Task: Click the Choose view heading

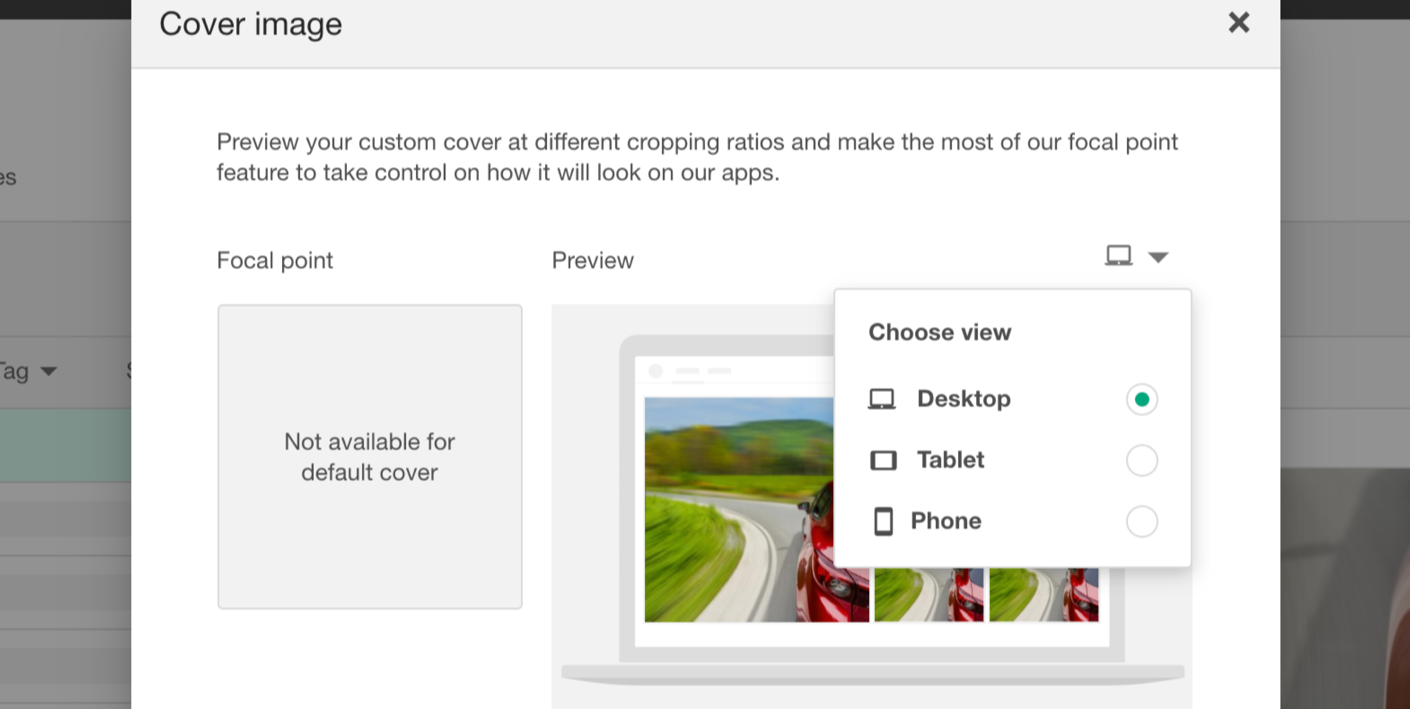Action: coord(940,332)
